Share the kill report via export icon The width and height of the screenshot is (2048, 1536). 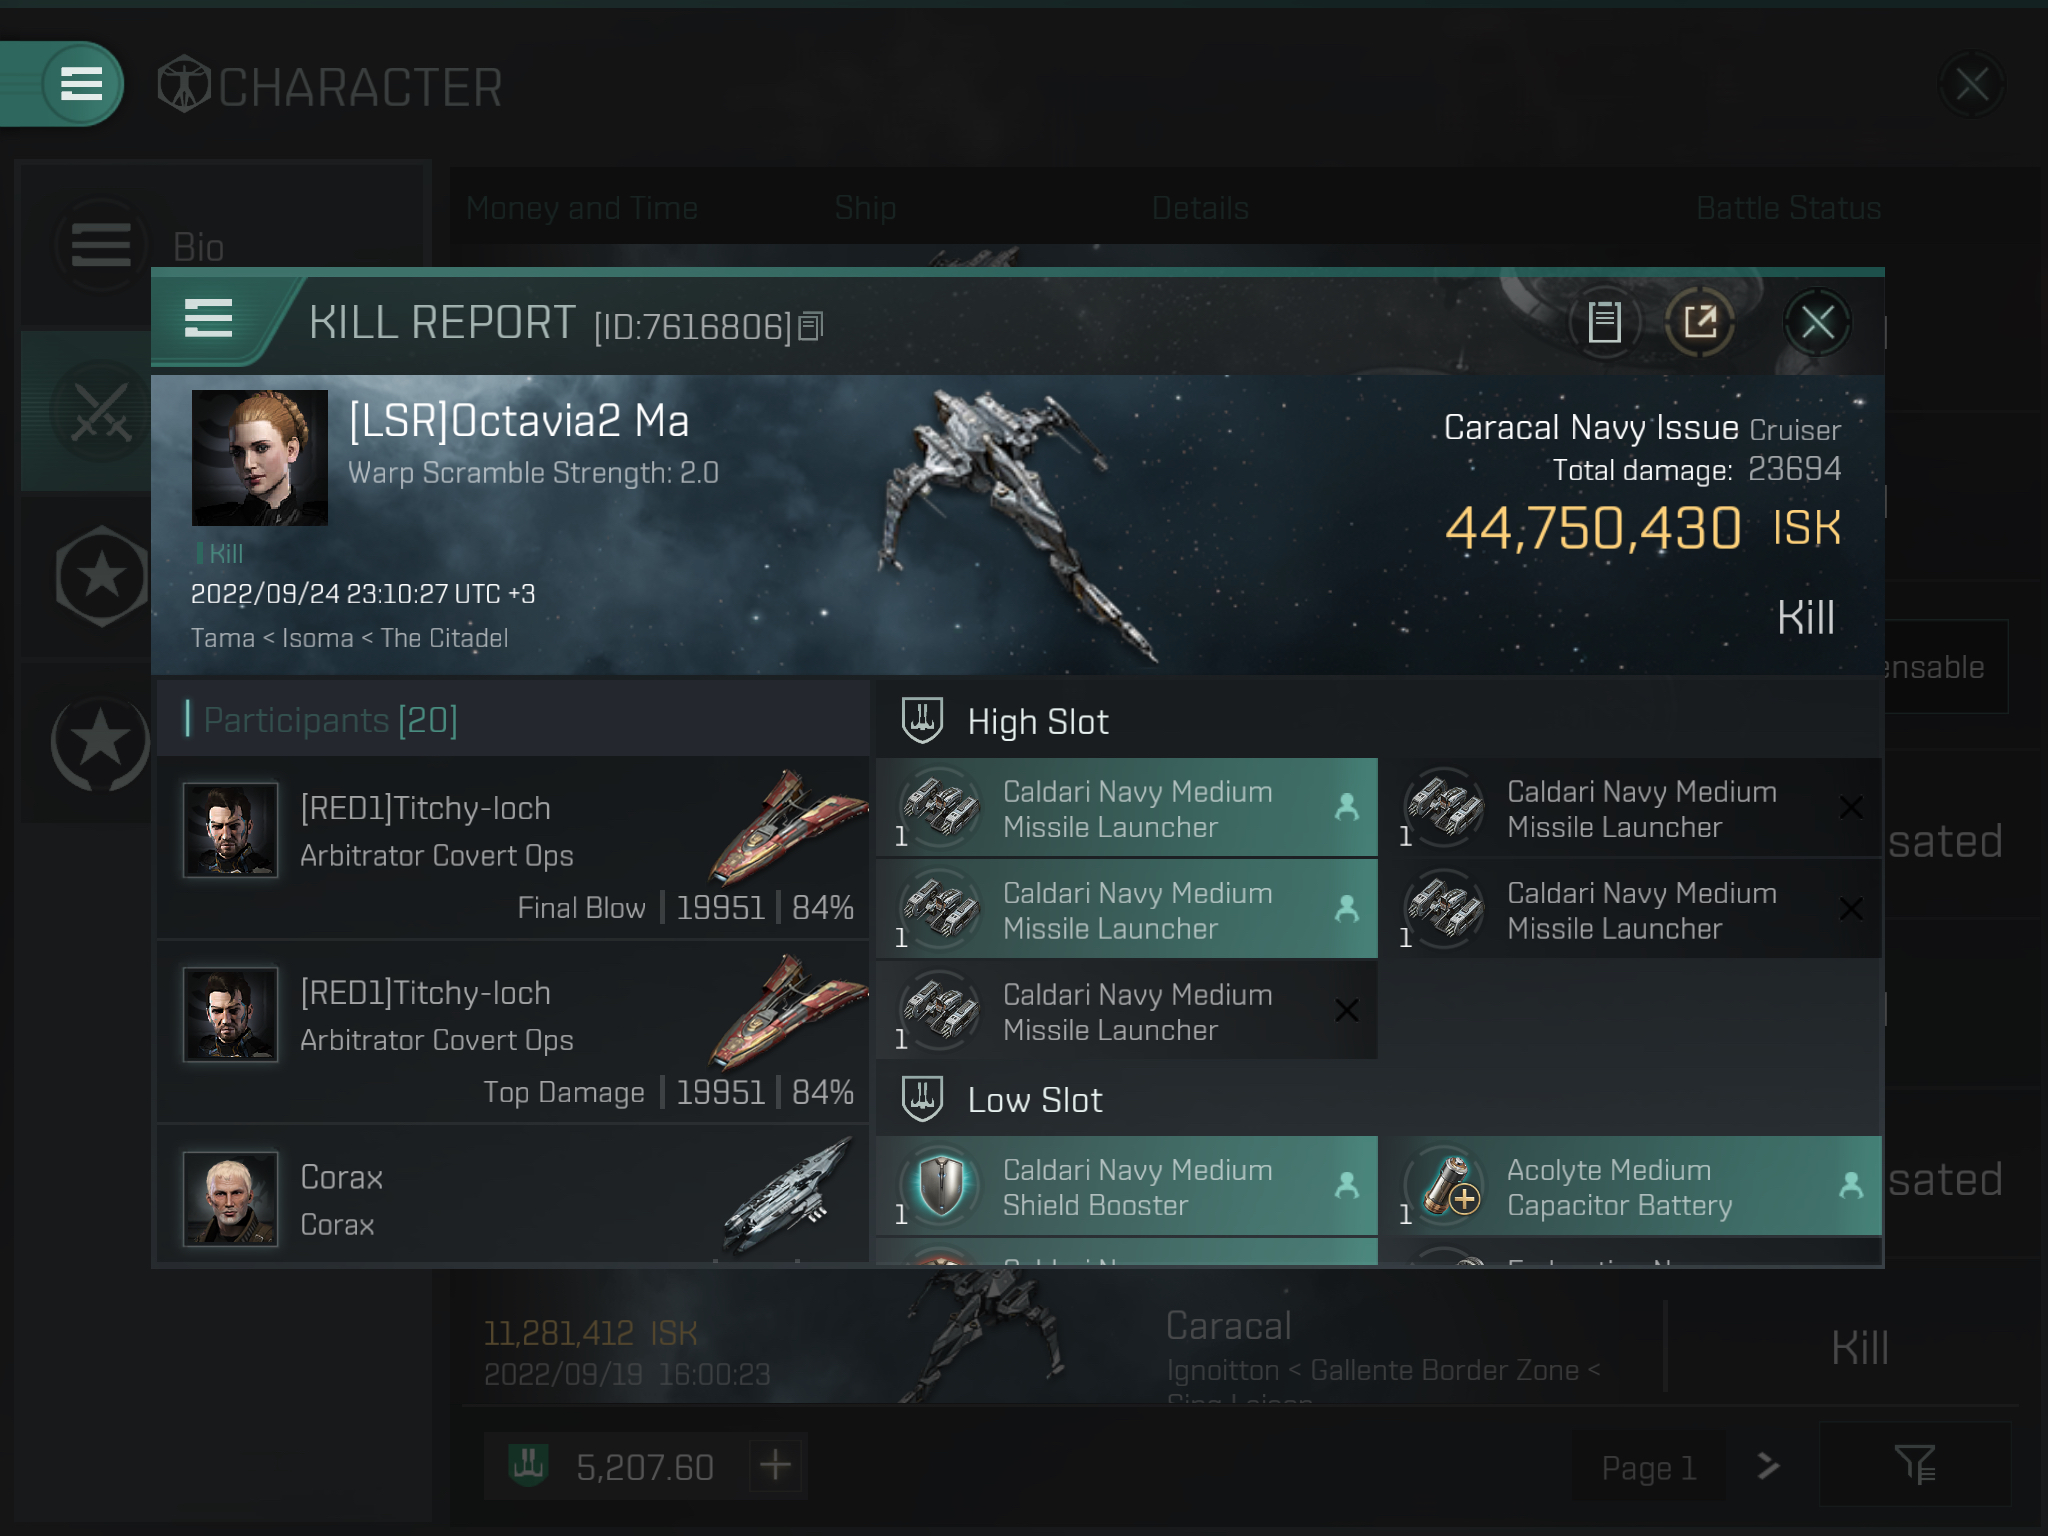[1699, 322]
